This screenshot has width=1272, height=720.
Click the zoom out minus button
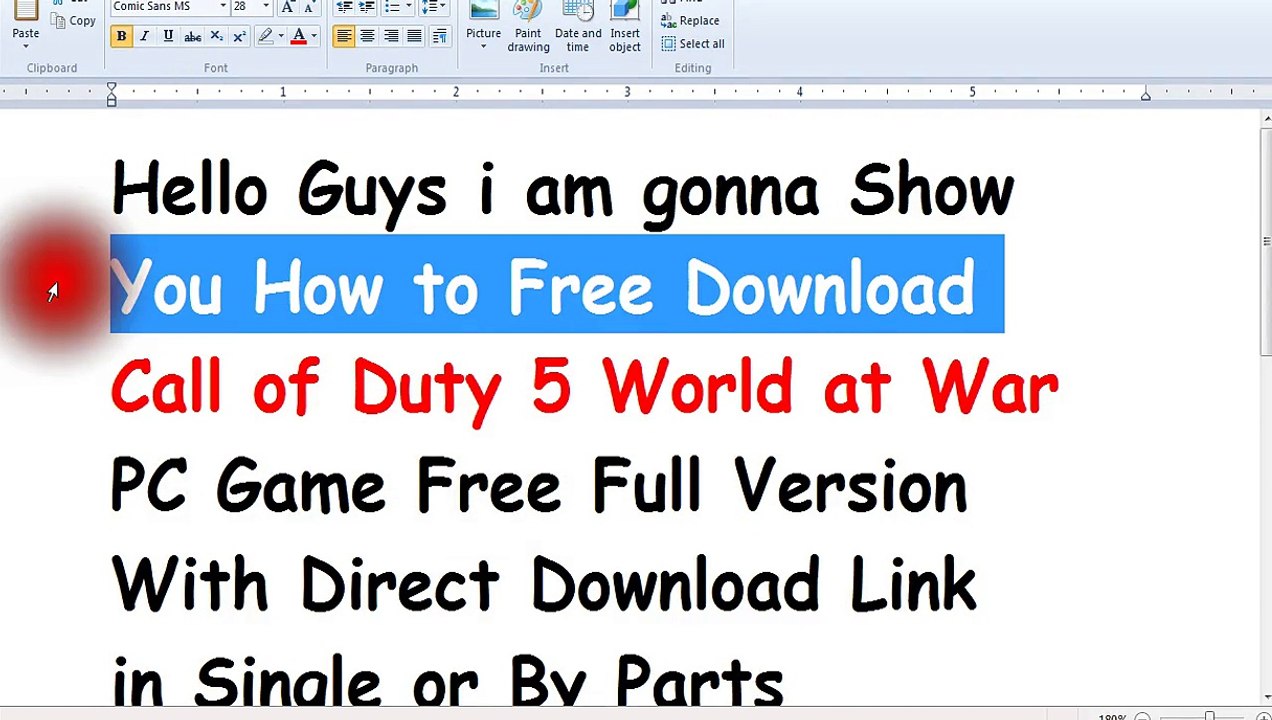click(1143, 716)
